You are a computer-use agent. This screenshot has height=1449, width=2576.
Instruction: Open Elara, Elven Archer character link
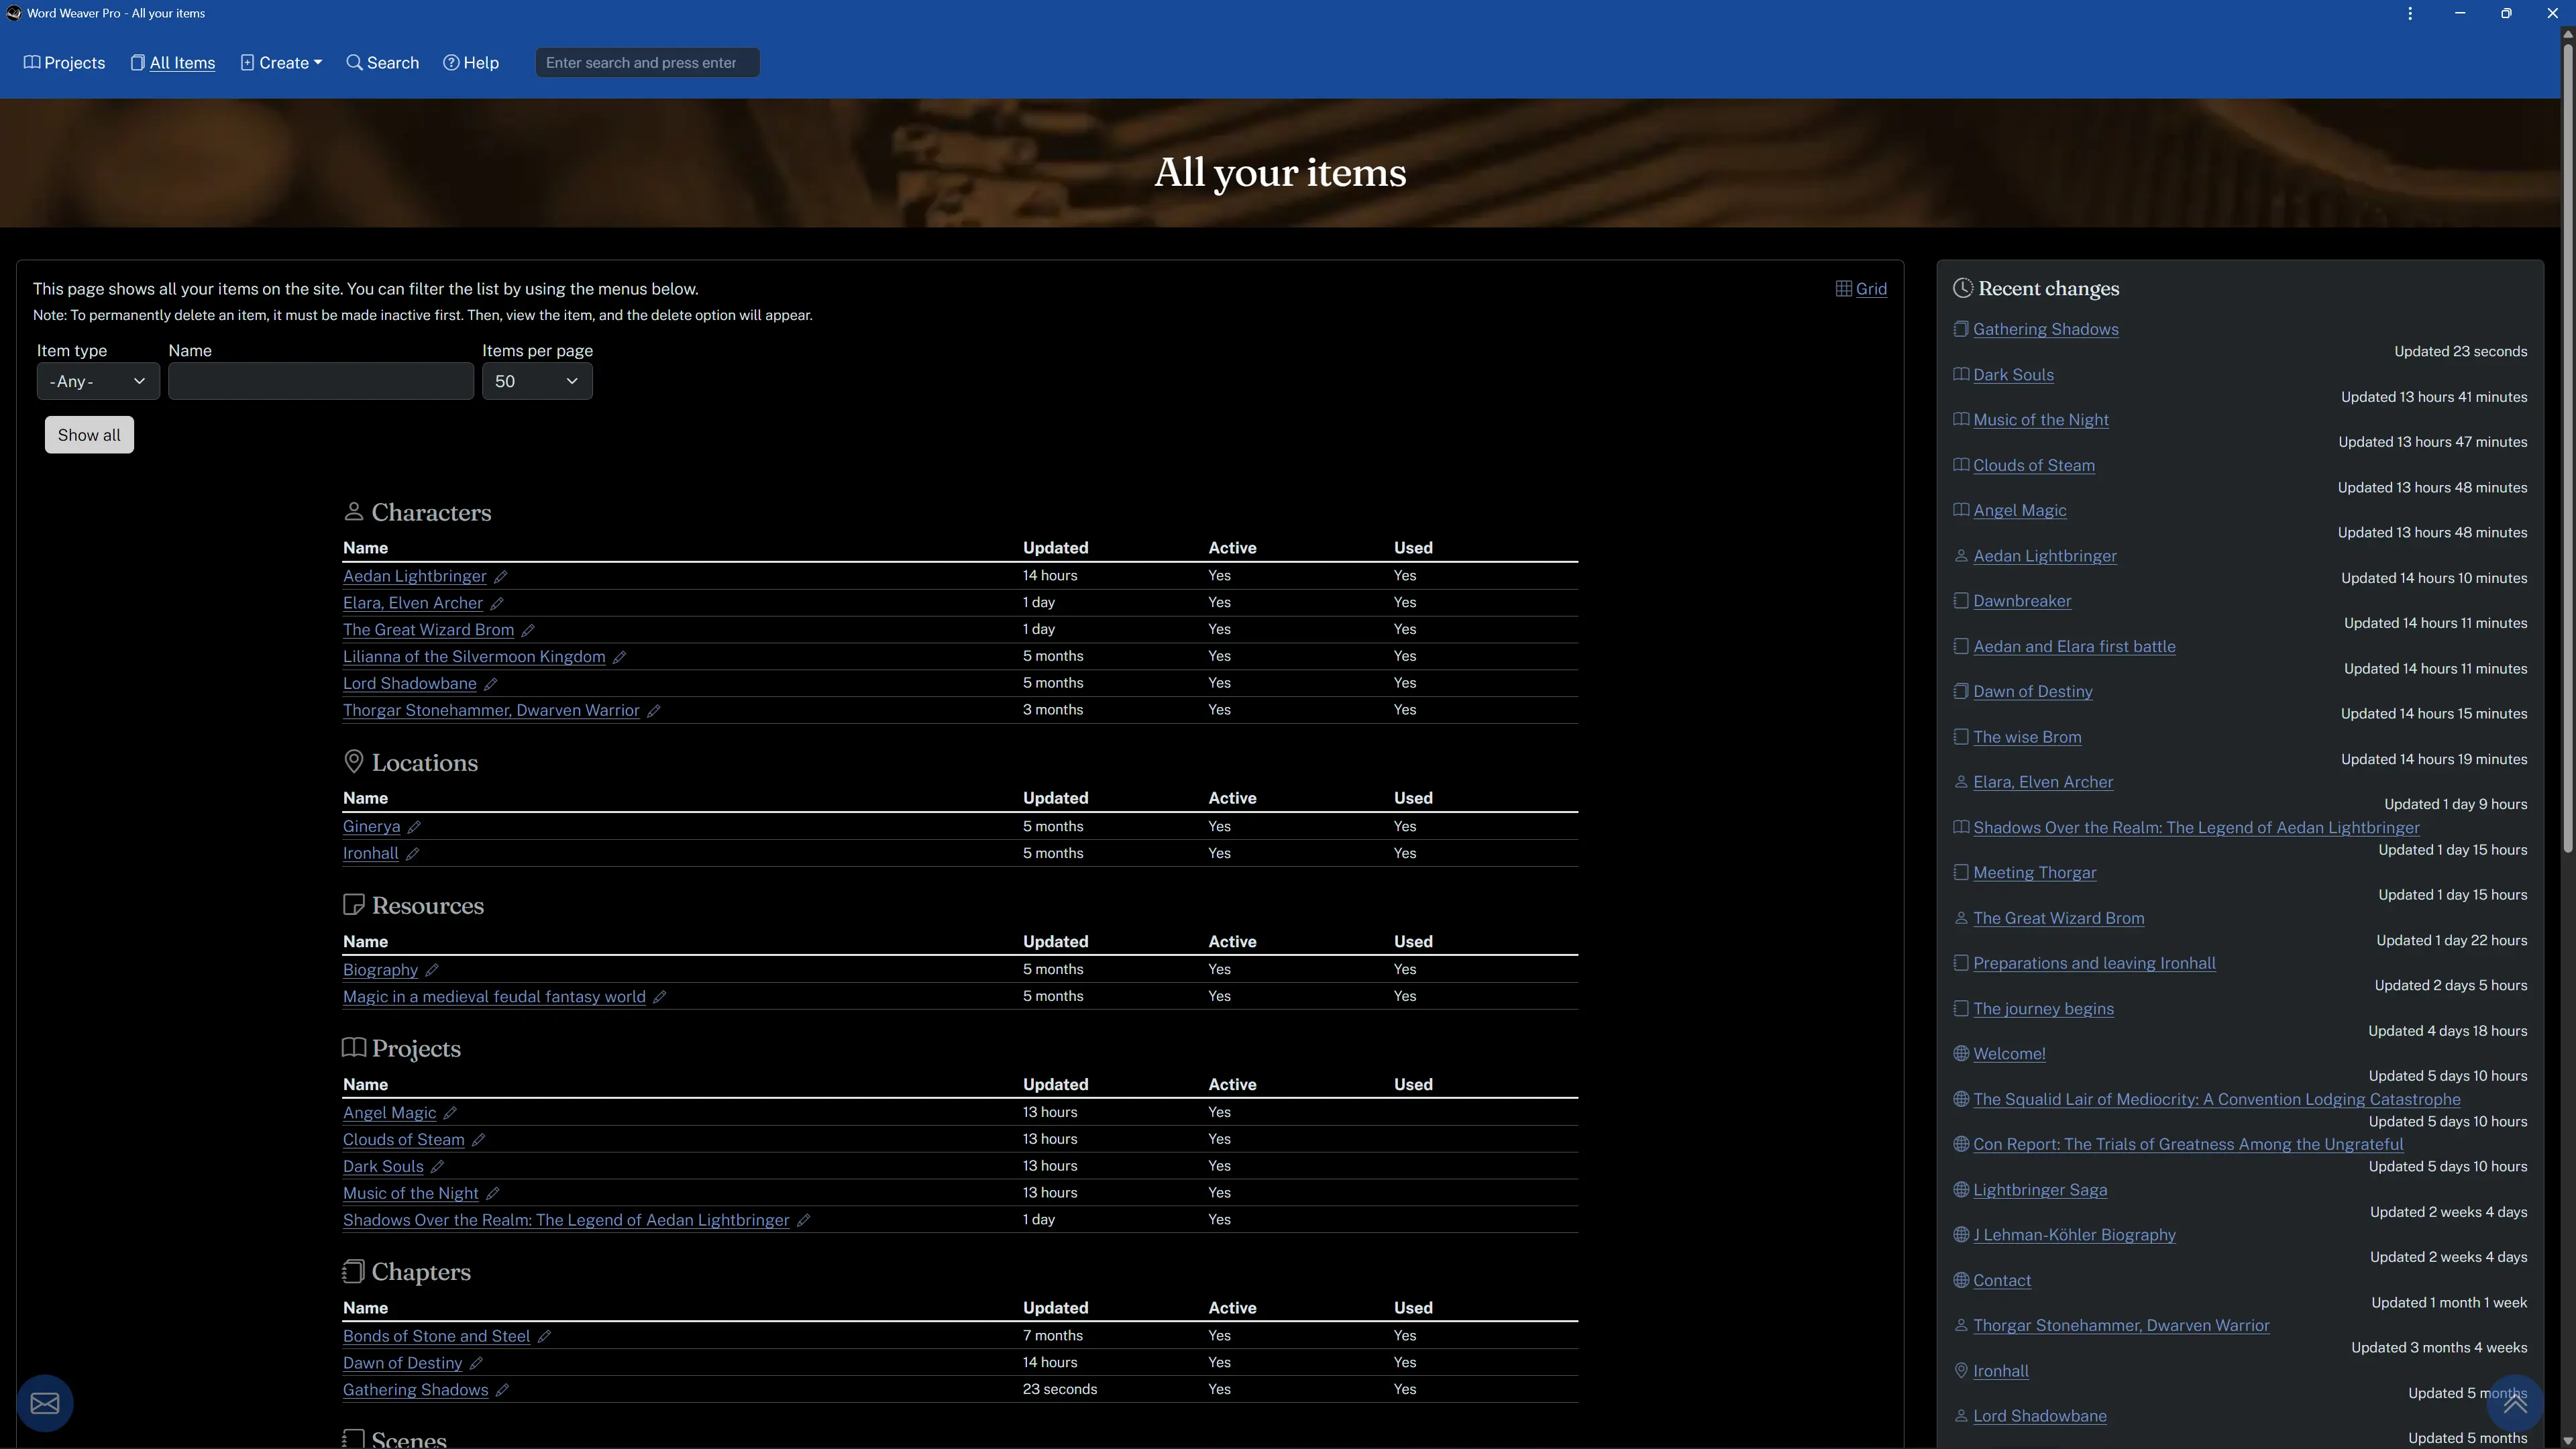coord(412,603)
